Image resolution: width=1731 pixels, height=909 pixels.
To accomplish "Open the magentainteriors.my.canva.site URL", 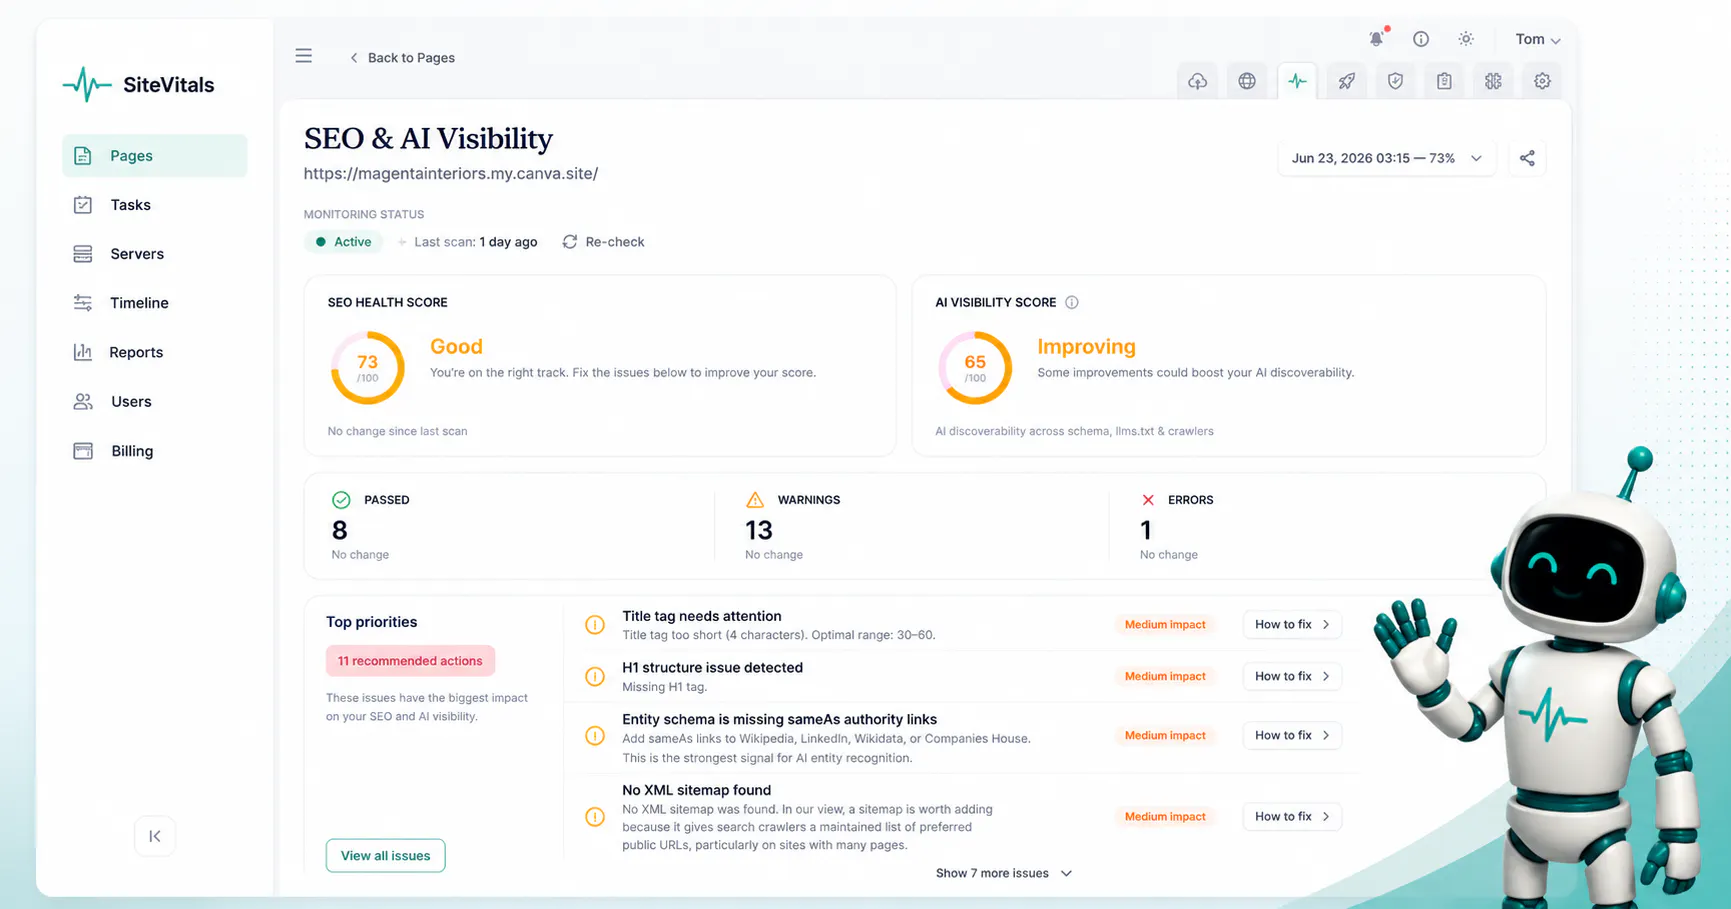I will point(451,174).
